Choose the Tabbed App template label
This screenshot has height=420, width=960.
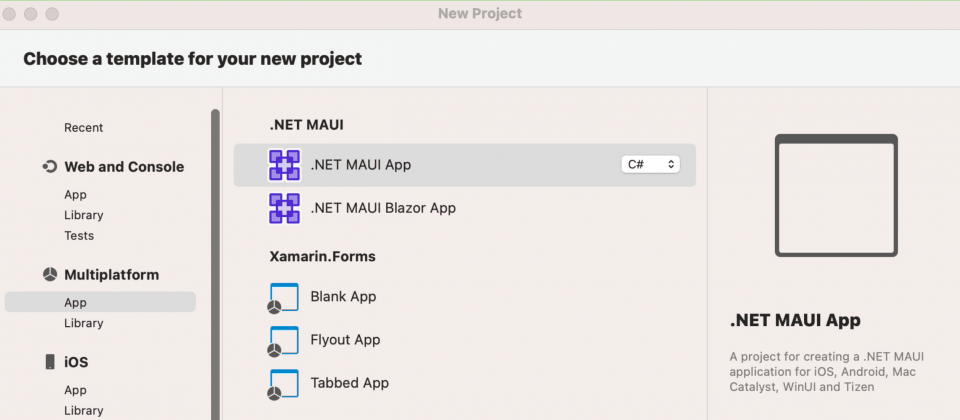point(349,383)
